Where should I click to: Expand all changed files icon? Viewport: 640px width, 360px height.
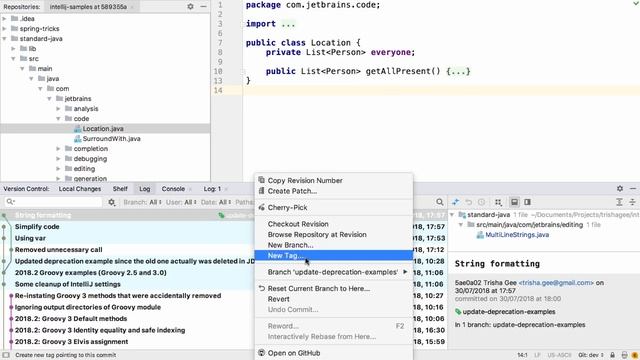coord(619,202)
